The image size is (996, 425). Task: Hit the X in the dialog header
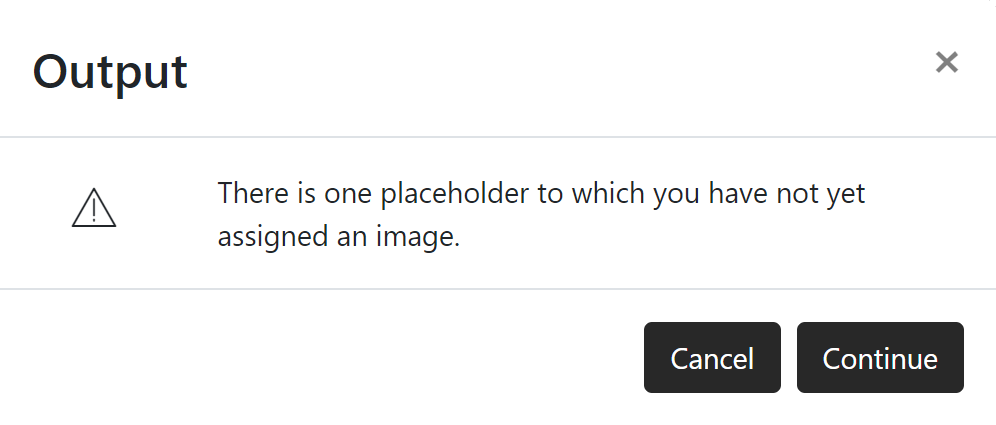[x=946, y=63]
